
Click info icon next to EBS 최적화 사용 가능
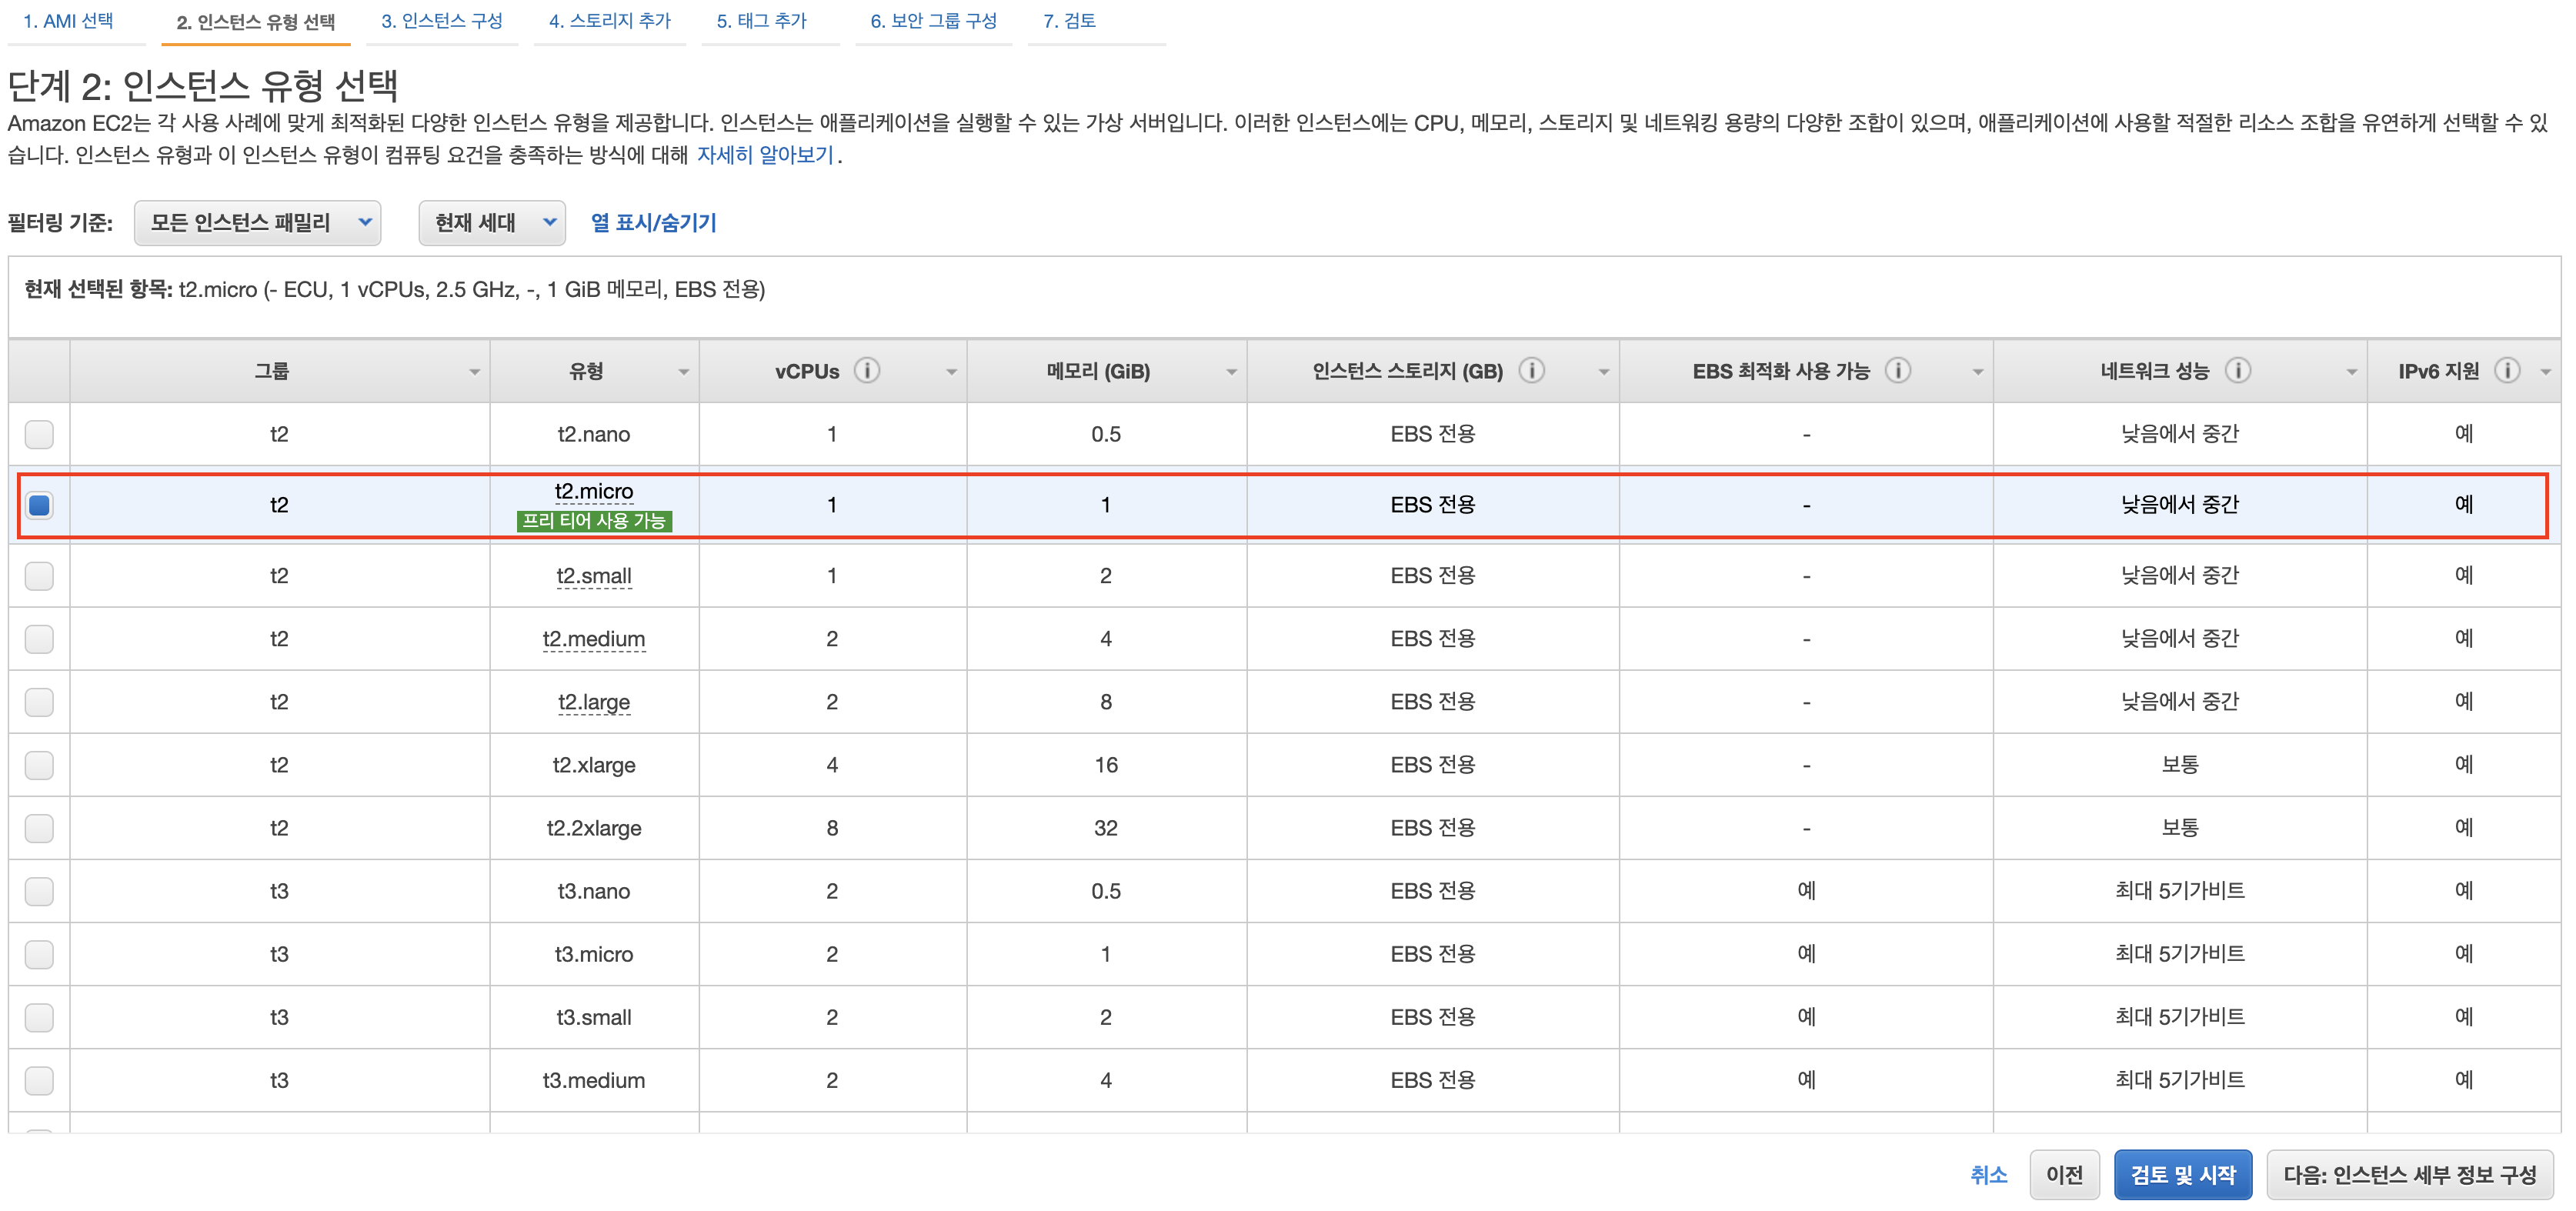(x=1897, y=371)
